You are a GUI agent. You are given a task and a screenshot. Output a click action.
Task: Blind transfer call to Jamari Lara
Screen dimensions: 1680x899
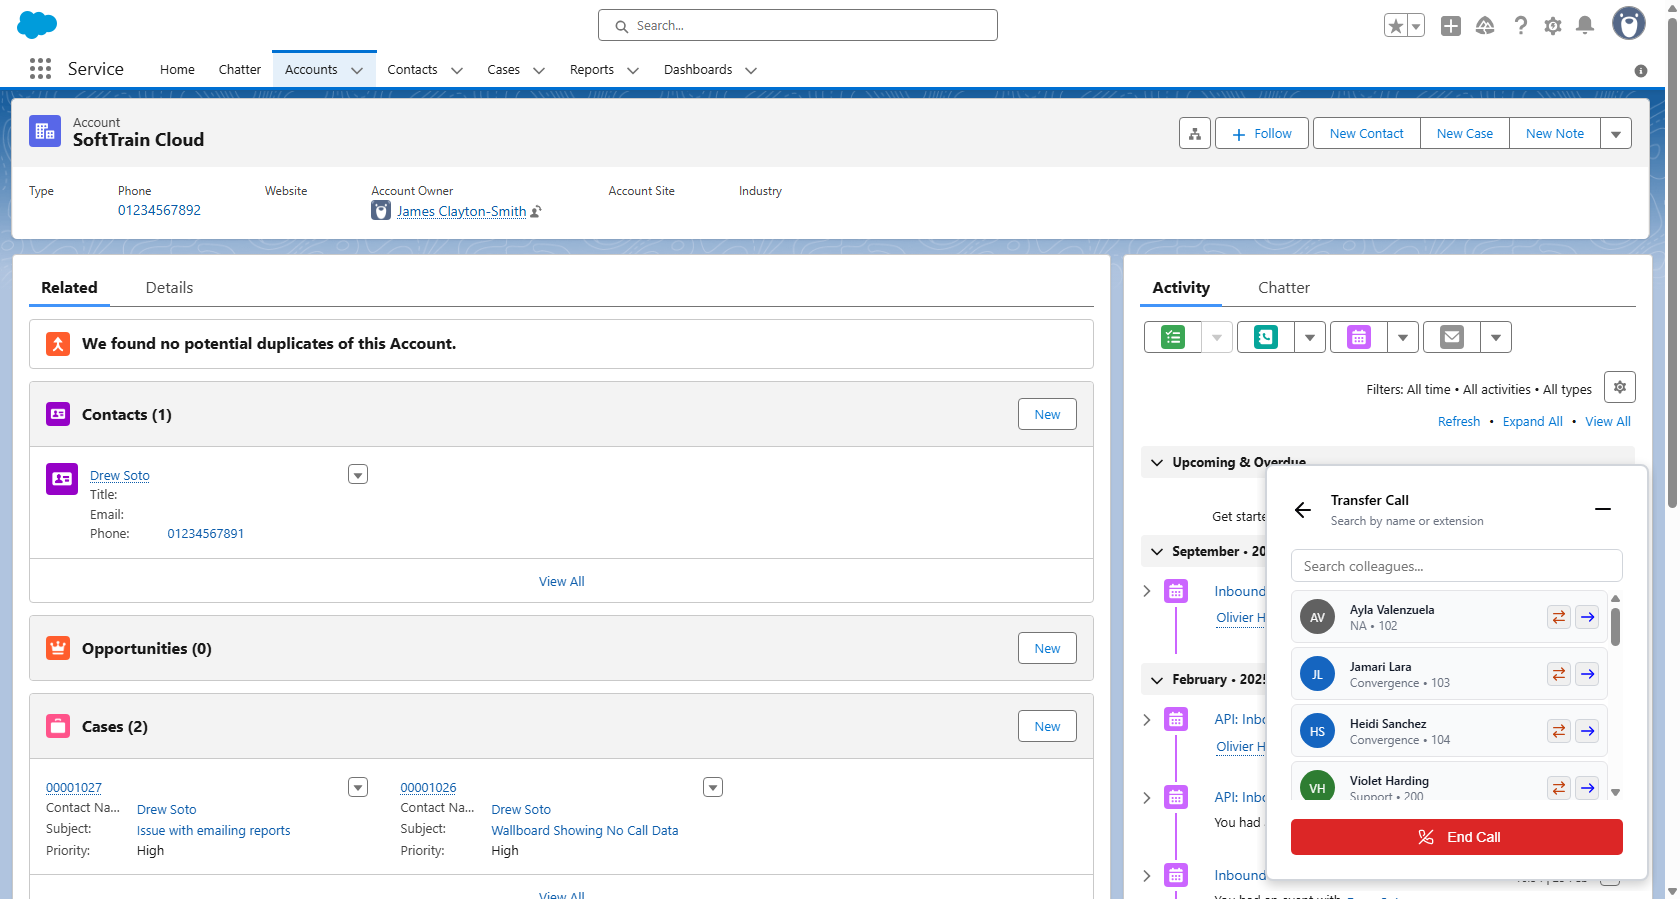point(1587,674)
